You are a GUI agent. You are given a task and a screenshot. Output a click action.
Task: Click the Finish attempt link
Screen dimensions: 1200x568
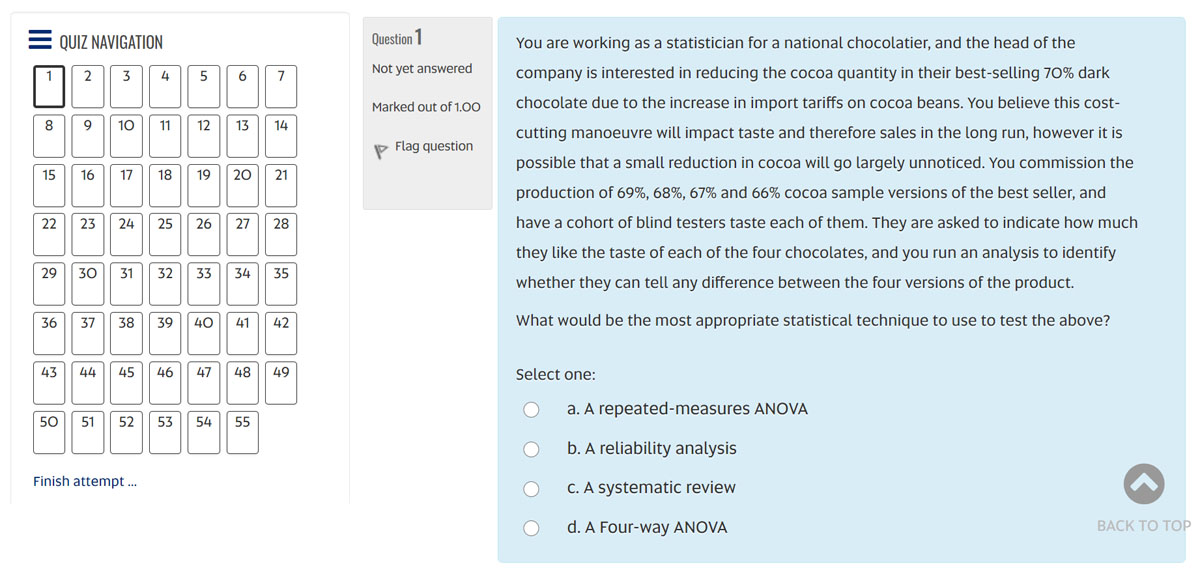[85, 481]
